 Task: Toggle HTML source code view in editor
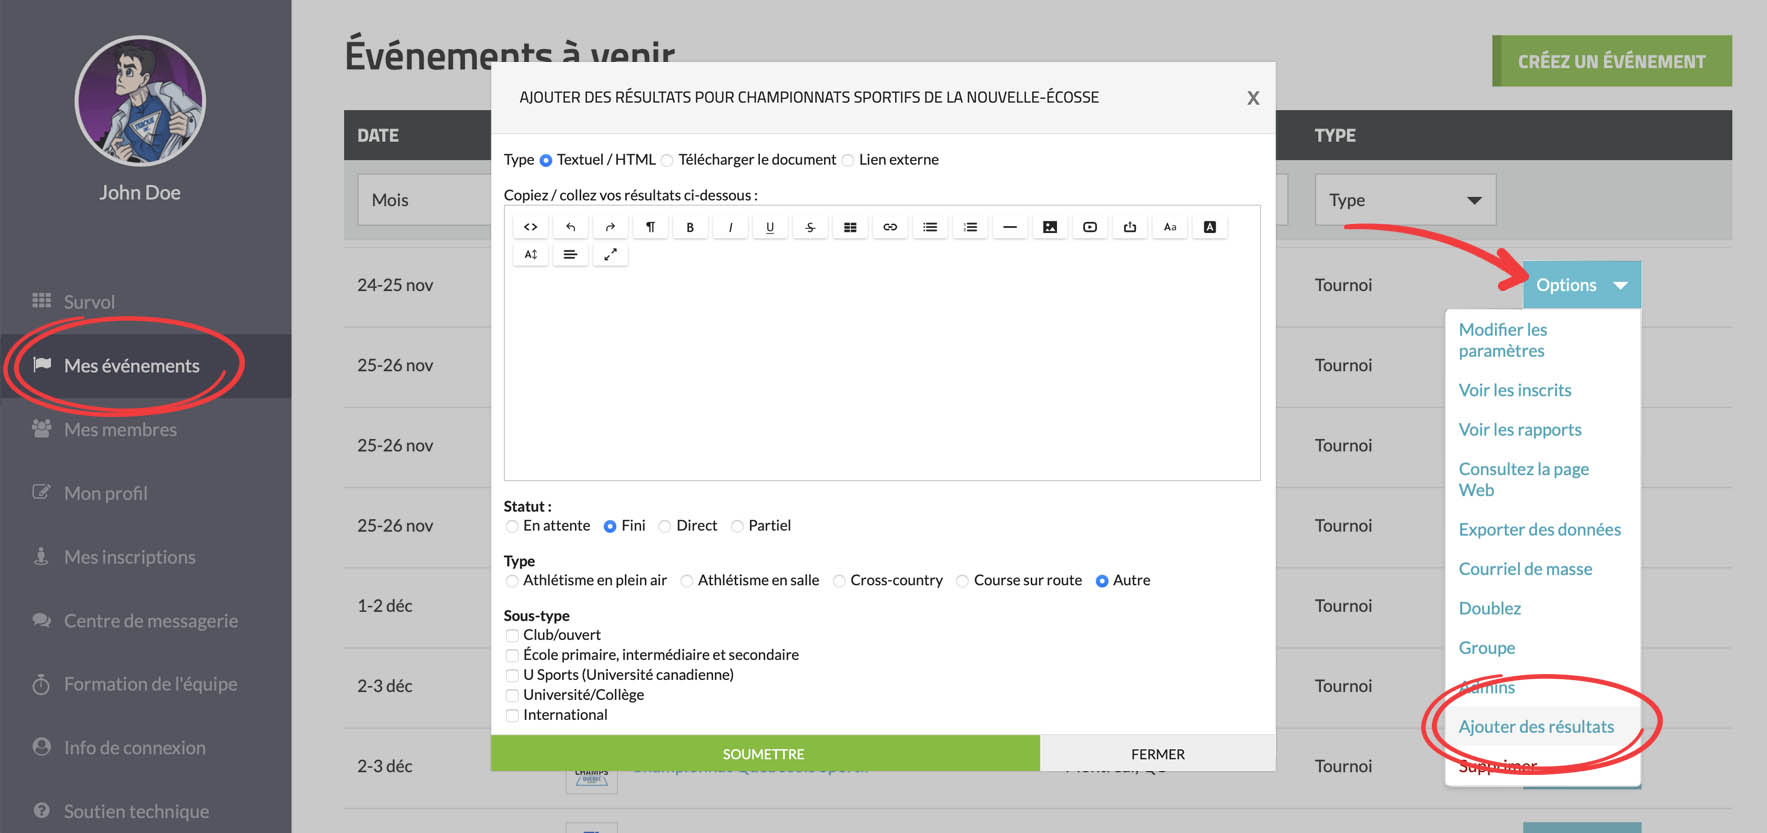(x=531, y=227)
